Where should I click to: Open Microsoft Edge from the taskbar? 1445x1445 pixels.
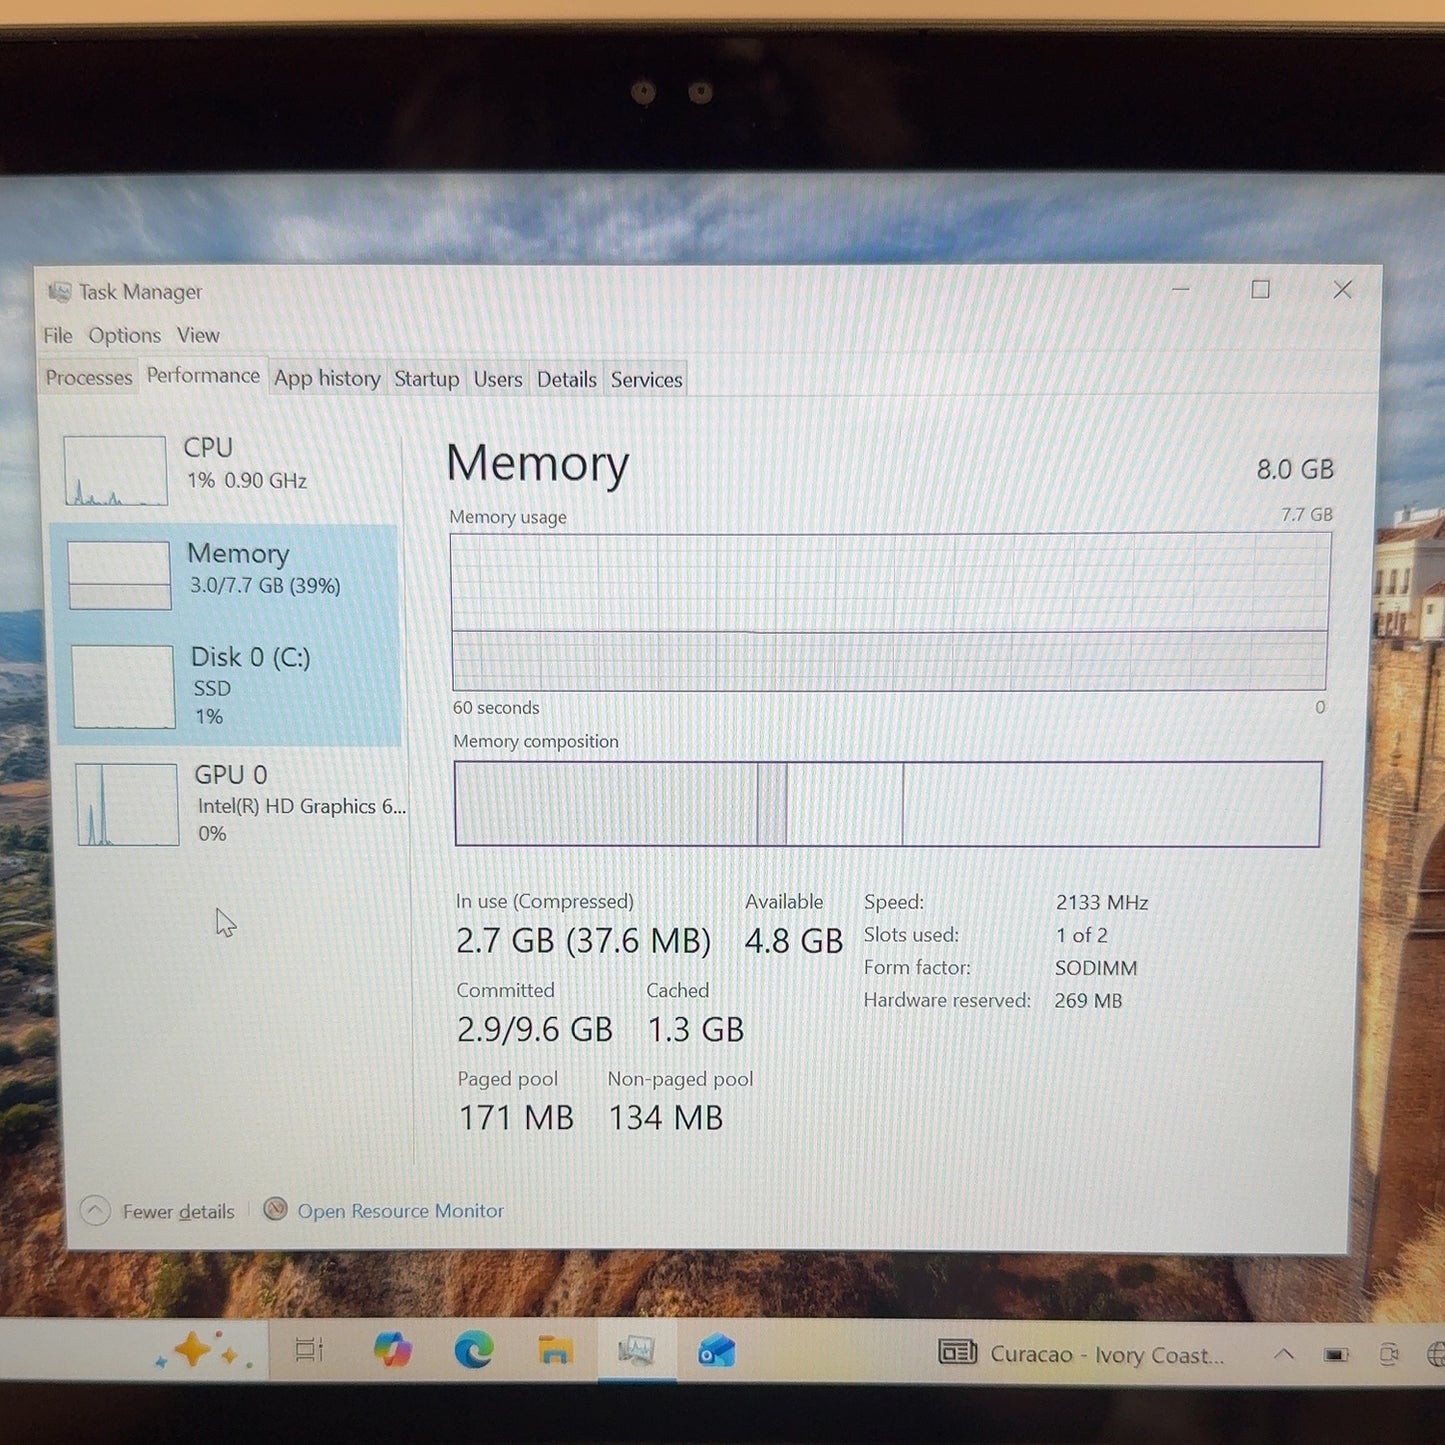tap(474, 1351)
